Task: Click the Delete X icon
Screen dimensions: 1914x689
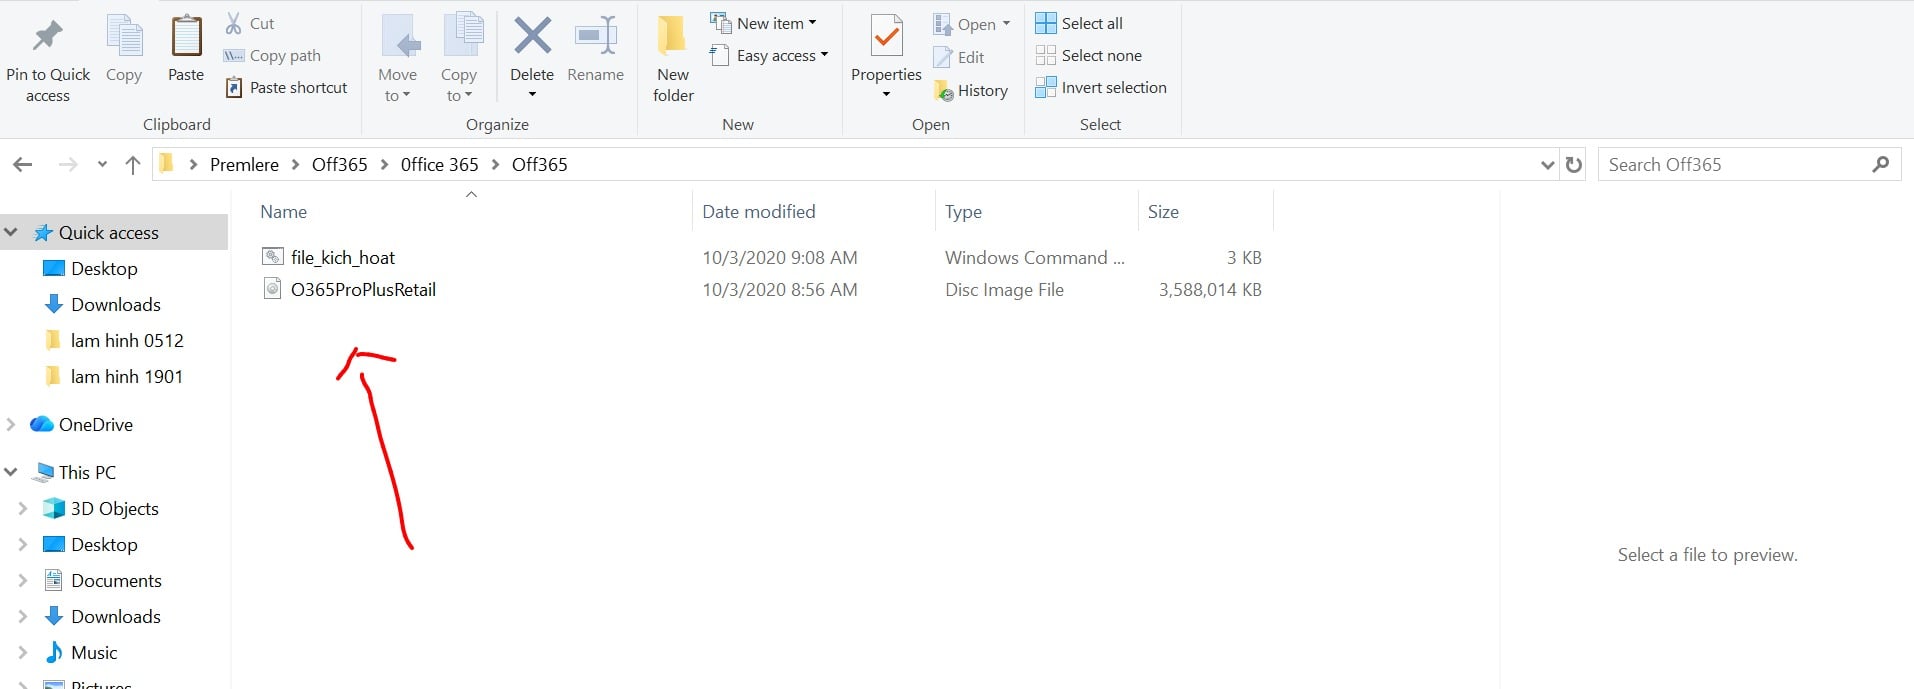Action: pyautogui.click(x=532, y=37)
